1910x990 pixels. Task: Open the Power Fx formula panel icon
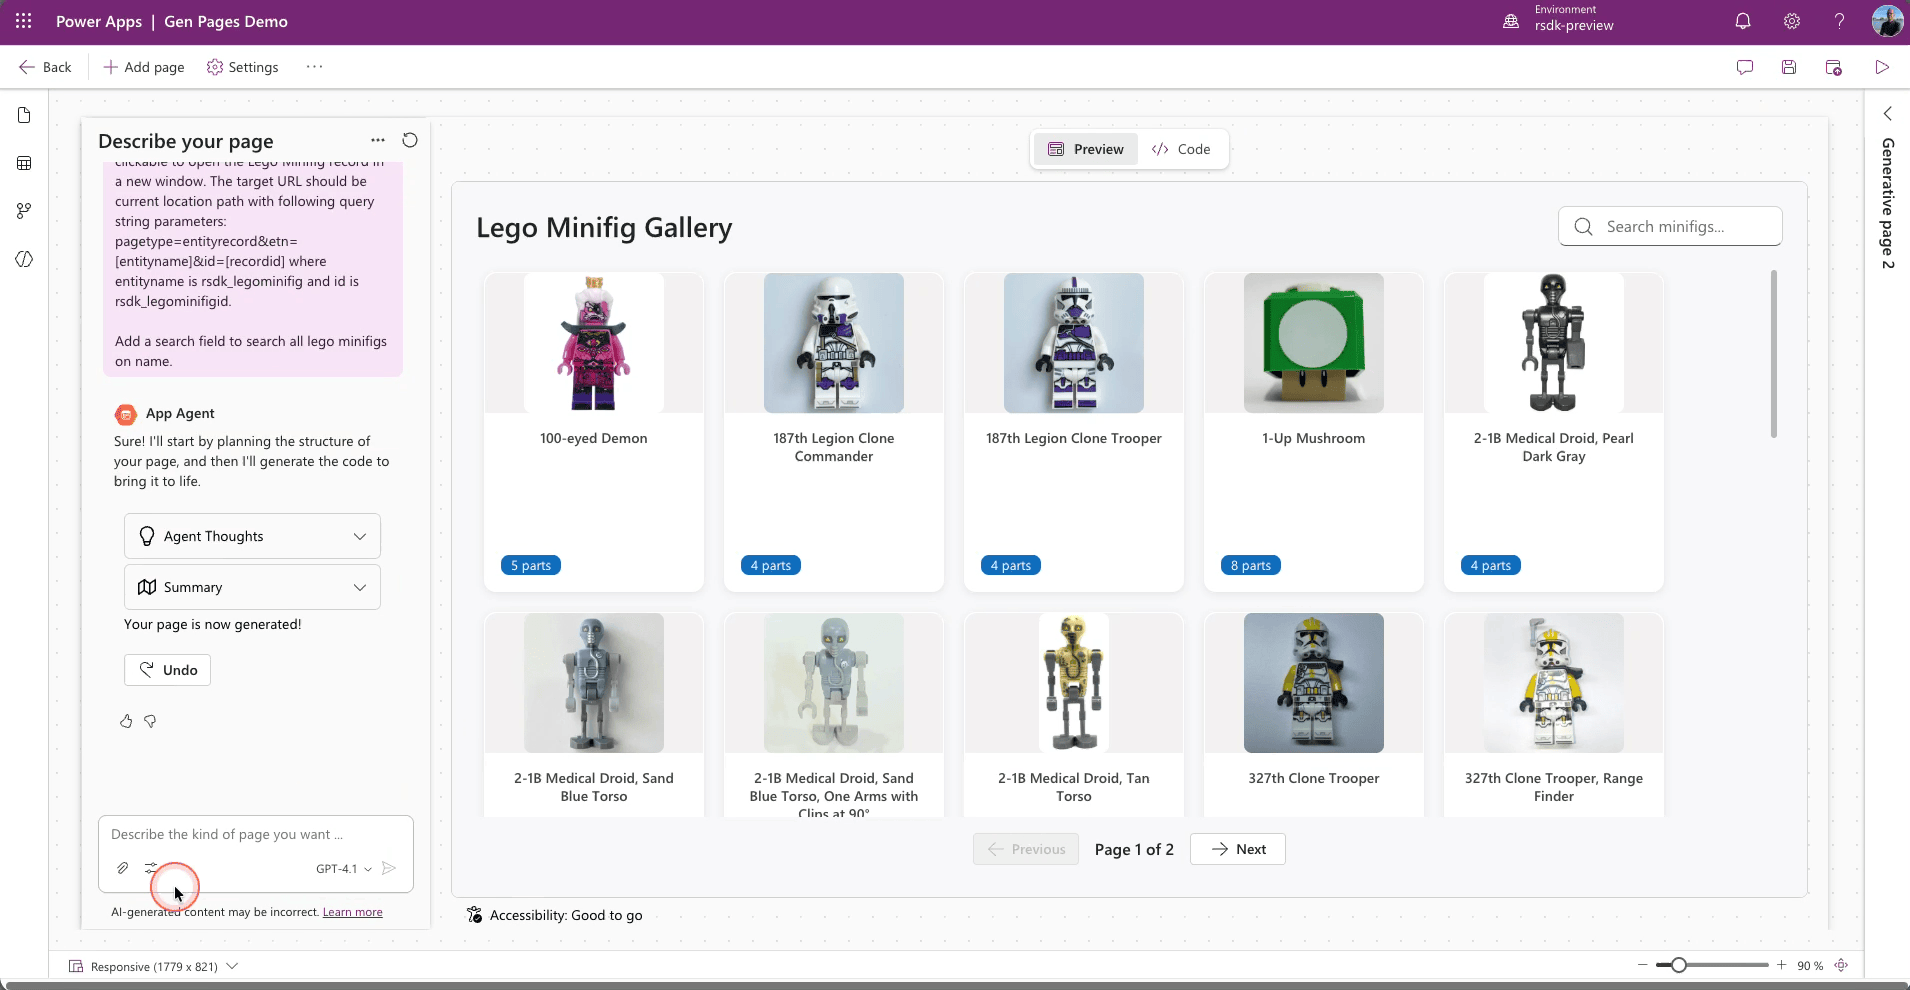23,259
